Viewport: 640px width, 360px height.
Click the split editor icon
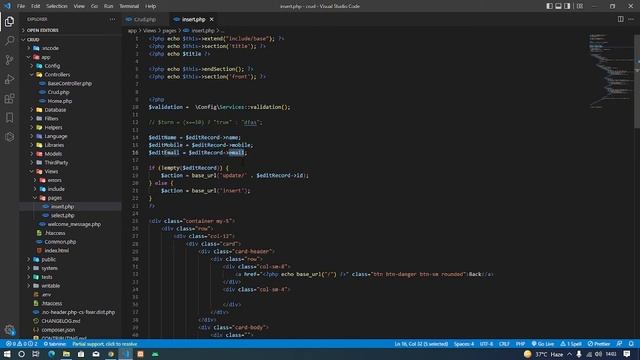point(620,19)
